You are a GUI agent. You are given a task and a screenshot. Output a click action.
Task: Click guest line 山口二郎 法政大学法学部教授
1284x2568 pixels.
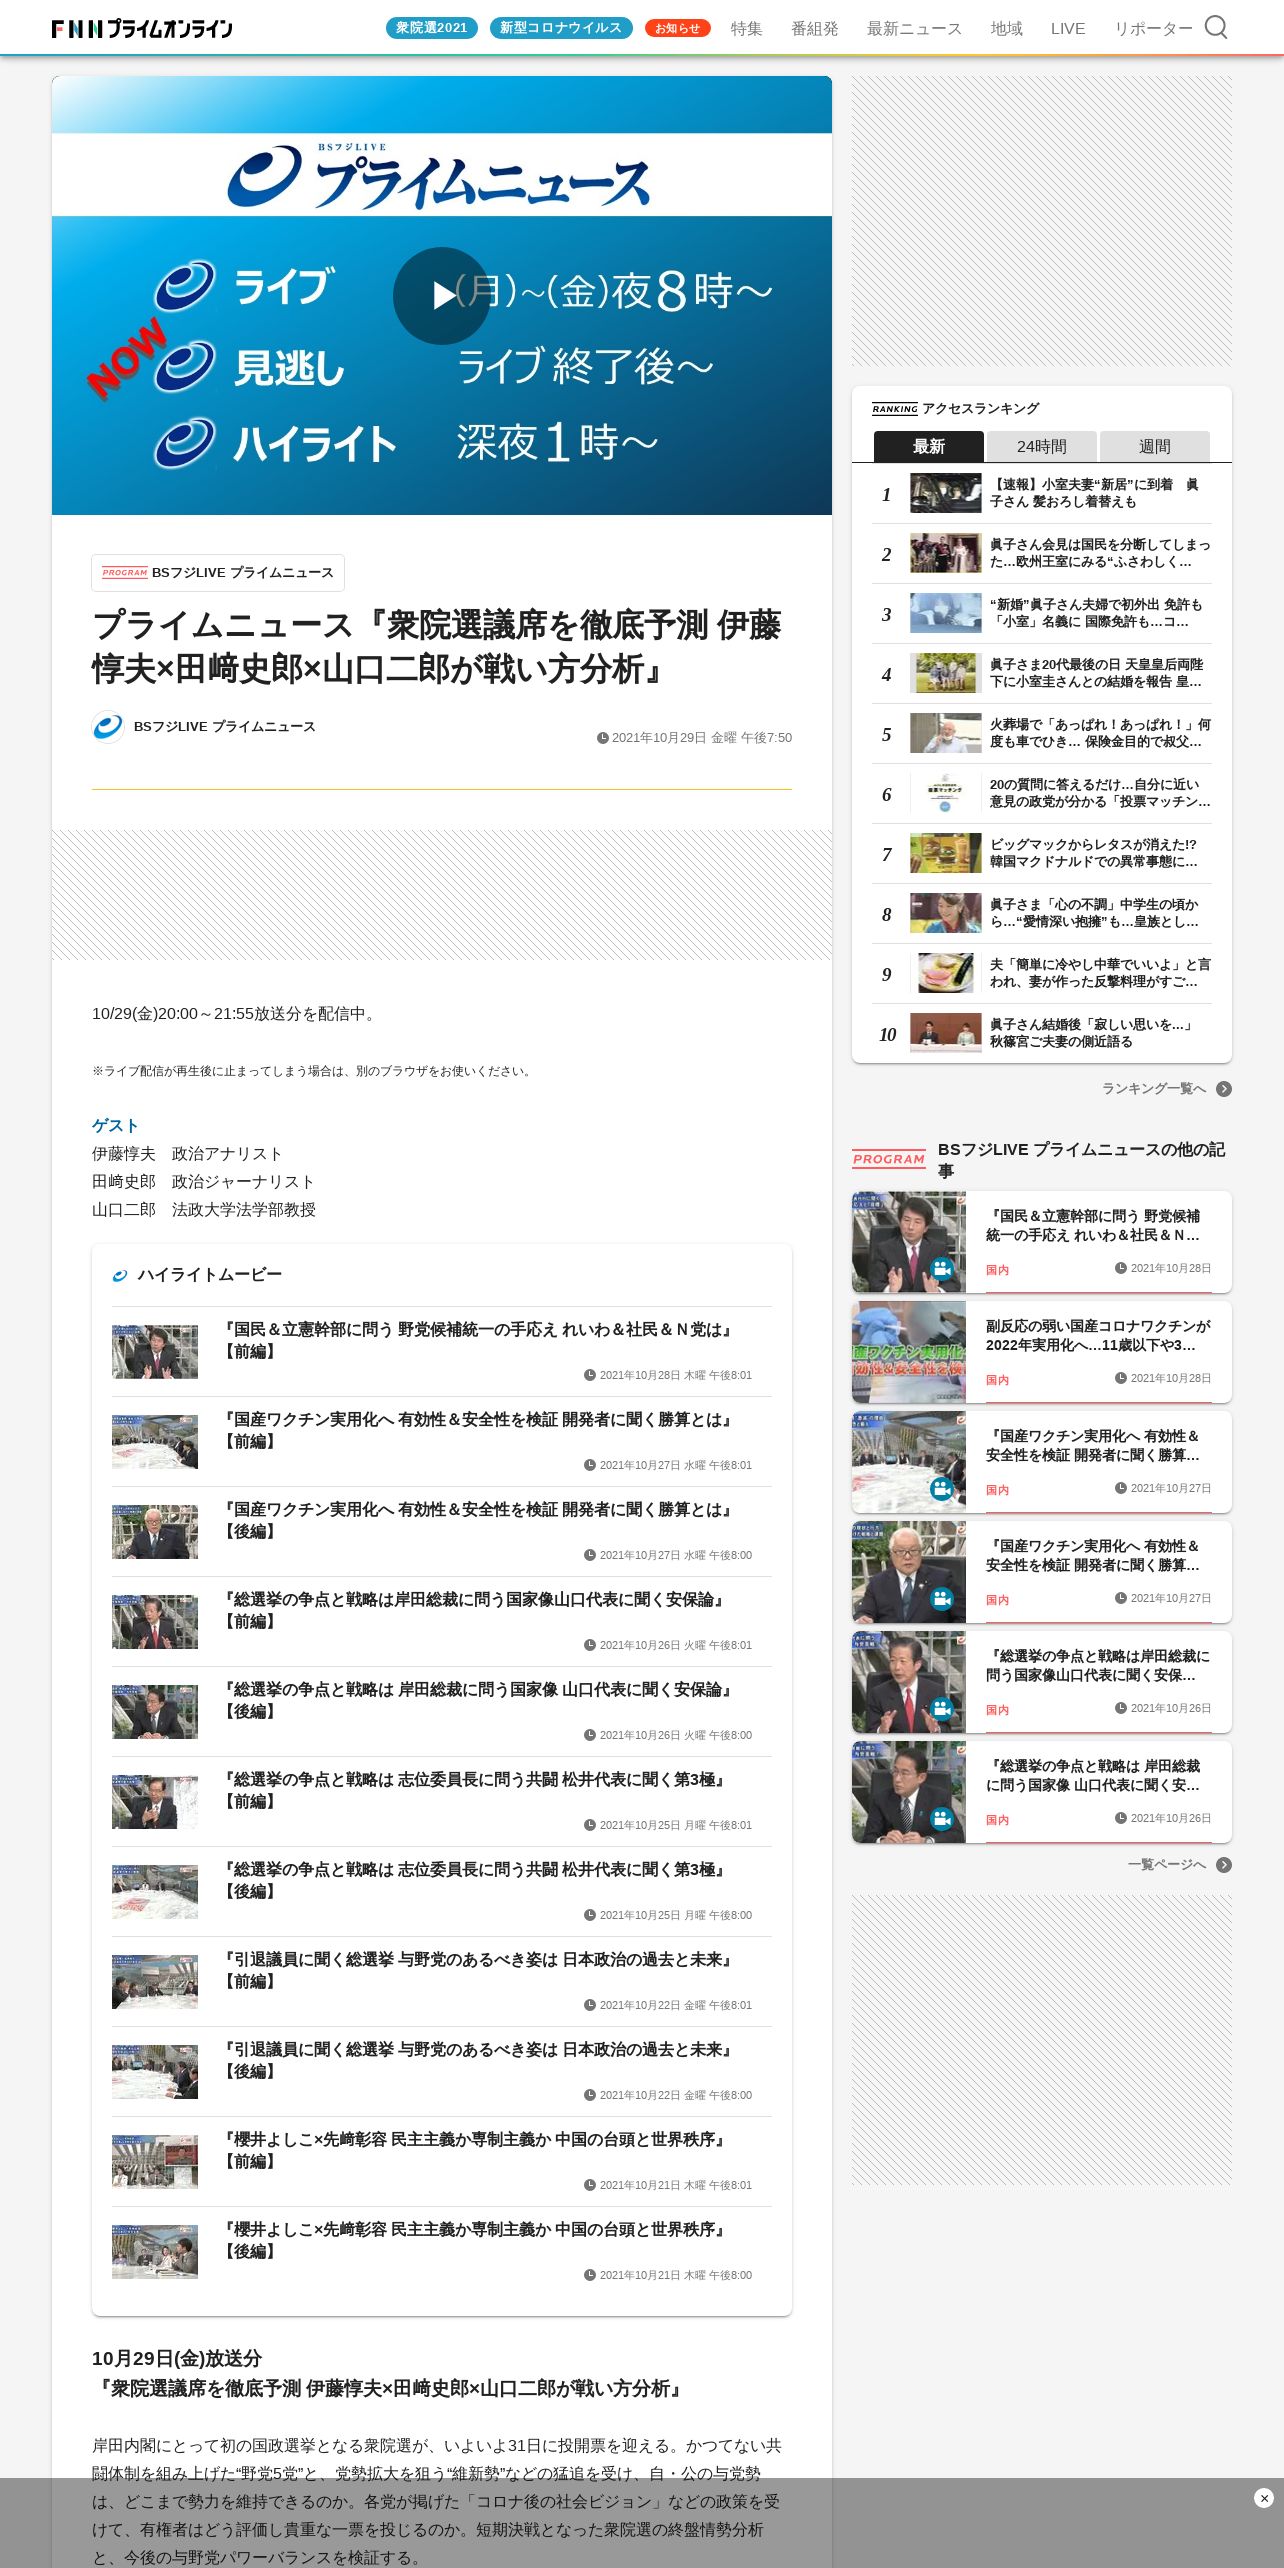point(204,1210)
